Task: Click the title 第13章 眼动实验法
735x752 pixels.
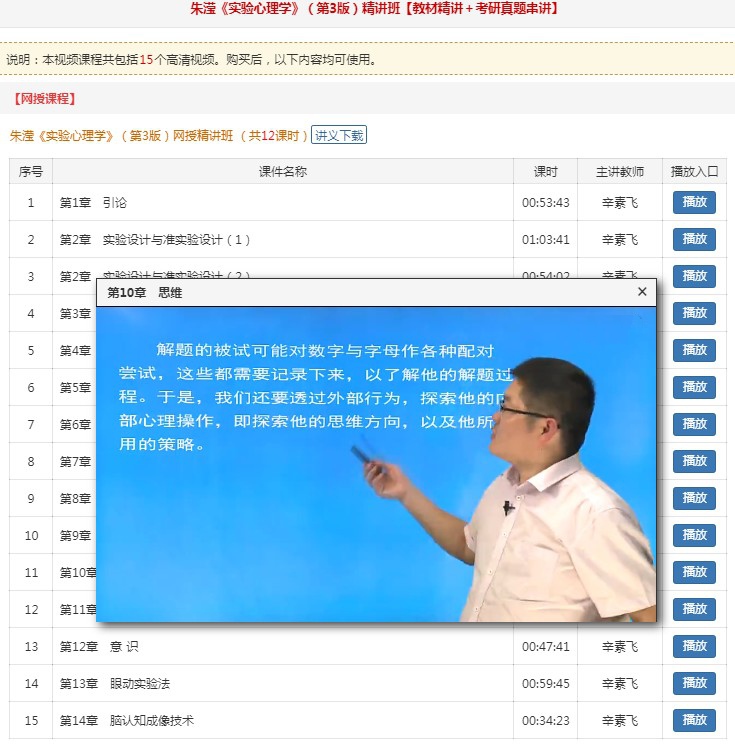Action: click(115, 683)
